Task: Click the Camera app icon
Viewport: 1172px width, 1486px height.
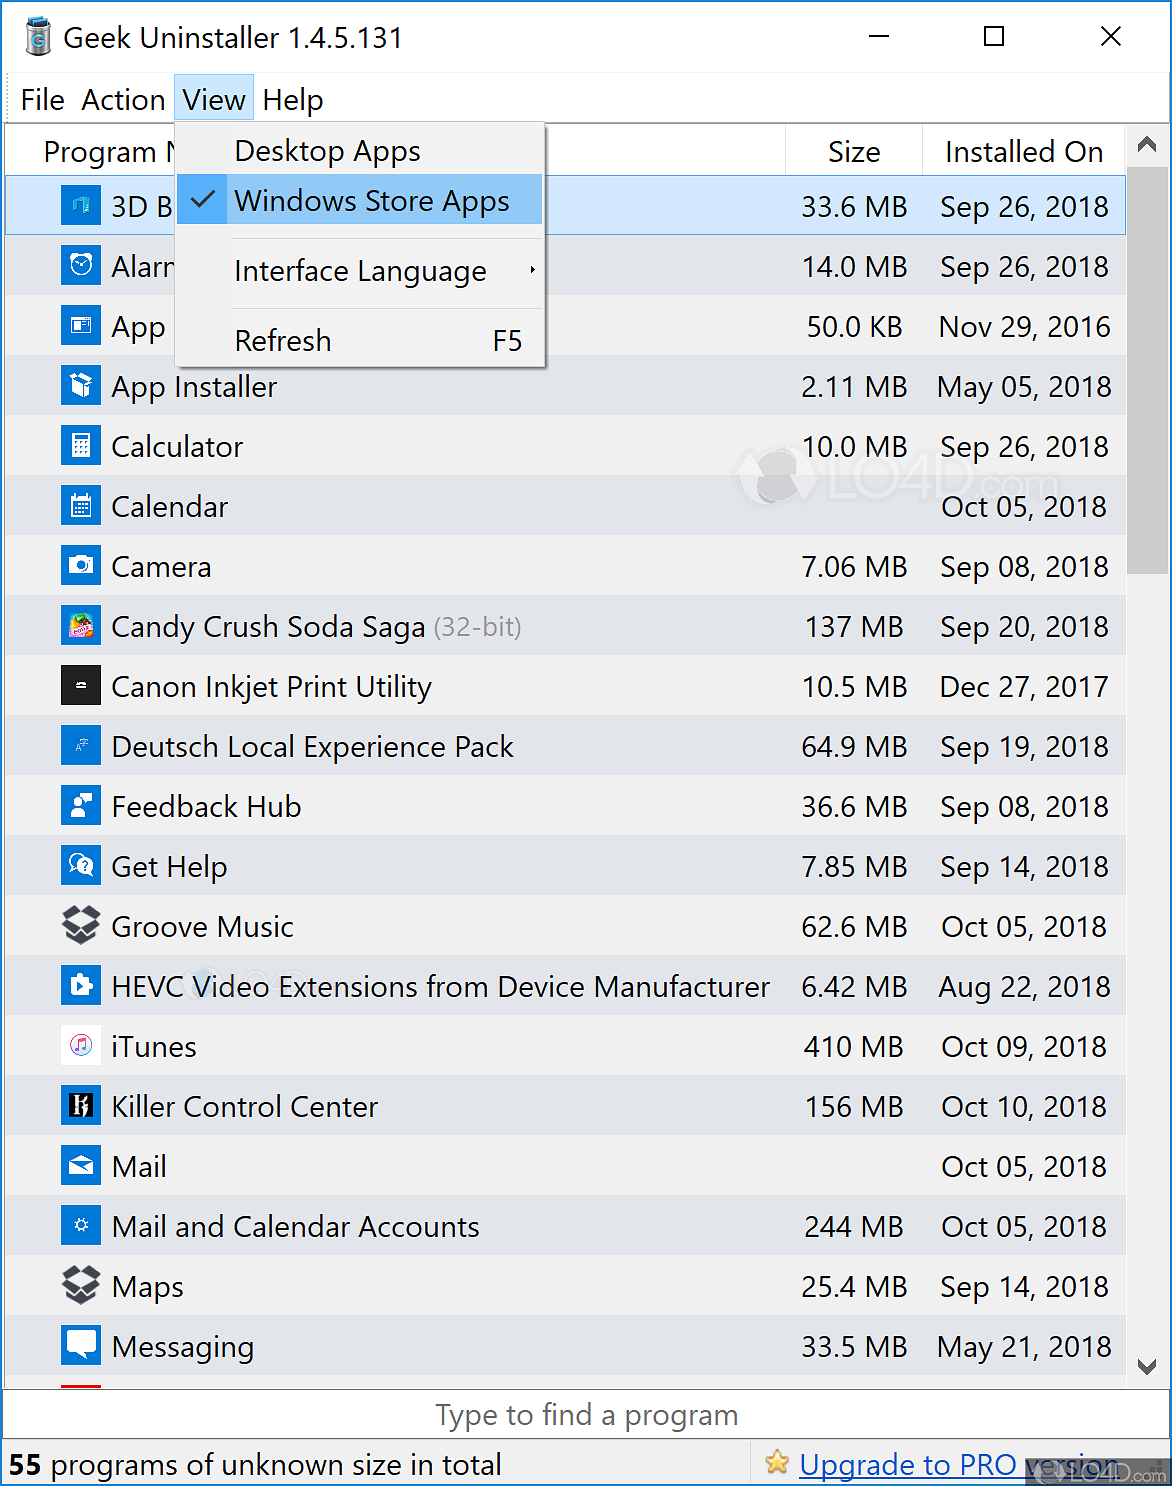Action: [80, 566]
